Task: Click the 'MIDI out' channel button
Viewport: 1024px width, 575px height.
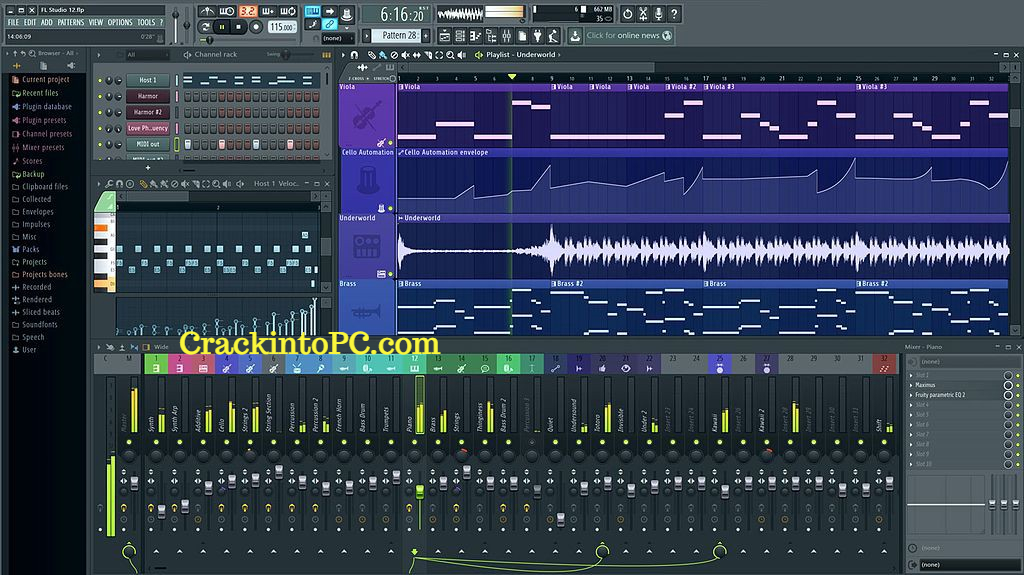Action: coord(148,144)
